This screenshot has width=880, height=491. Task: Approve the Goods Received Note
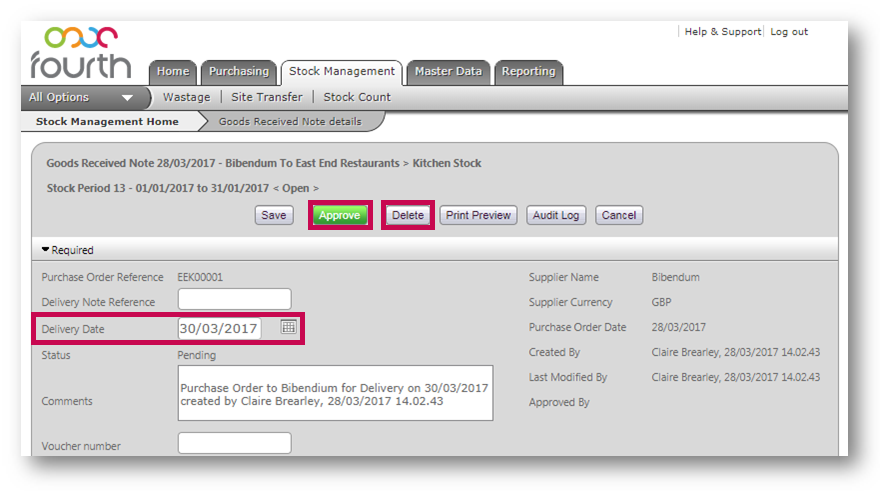pyautogui.click(x=339, y=215)
